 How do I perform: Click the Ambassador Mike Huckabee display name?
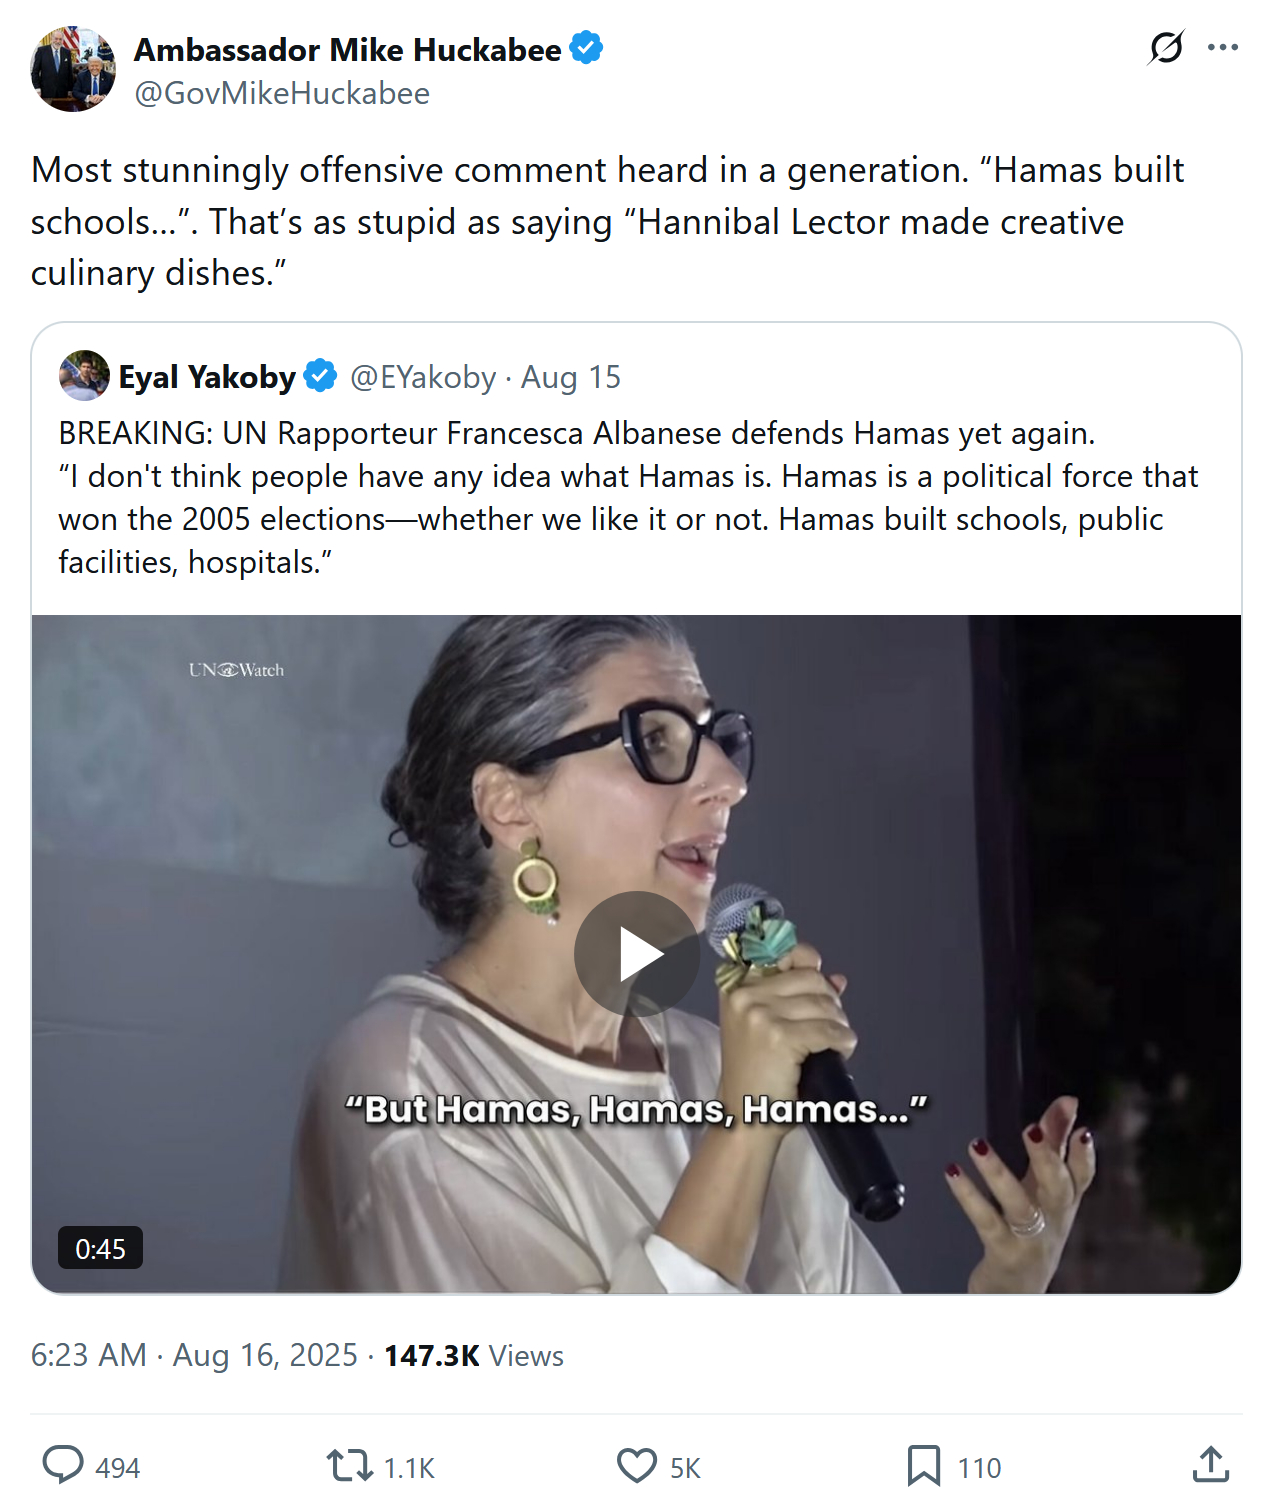pyautogui.click(x=347, y=49)
